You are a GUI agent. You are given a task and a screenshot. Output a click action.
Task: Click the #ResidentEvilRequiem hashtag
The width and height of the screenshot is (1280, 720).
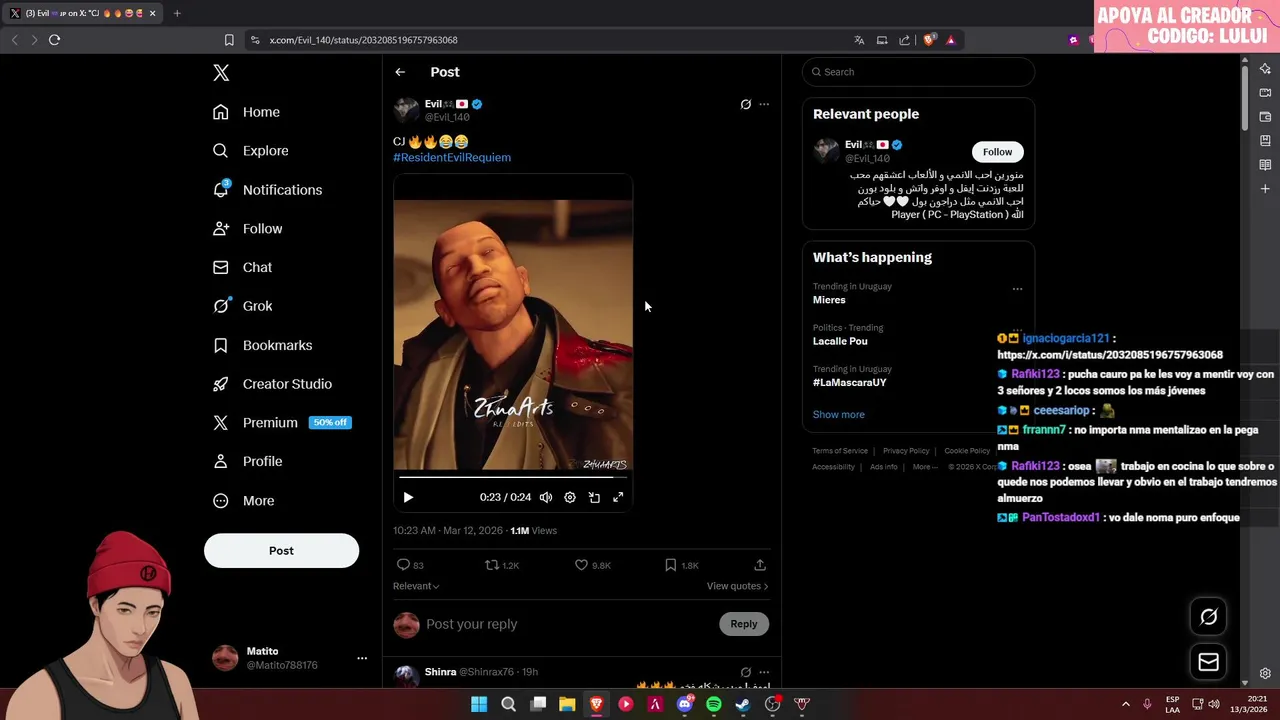pyautogui.click(x=452, y=157)
